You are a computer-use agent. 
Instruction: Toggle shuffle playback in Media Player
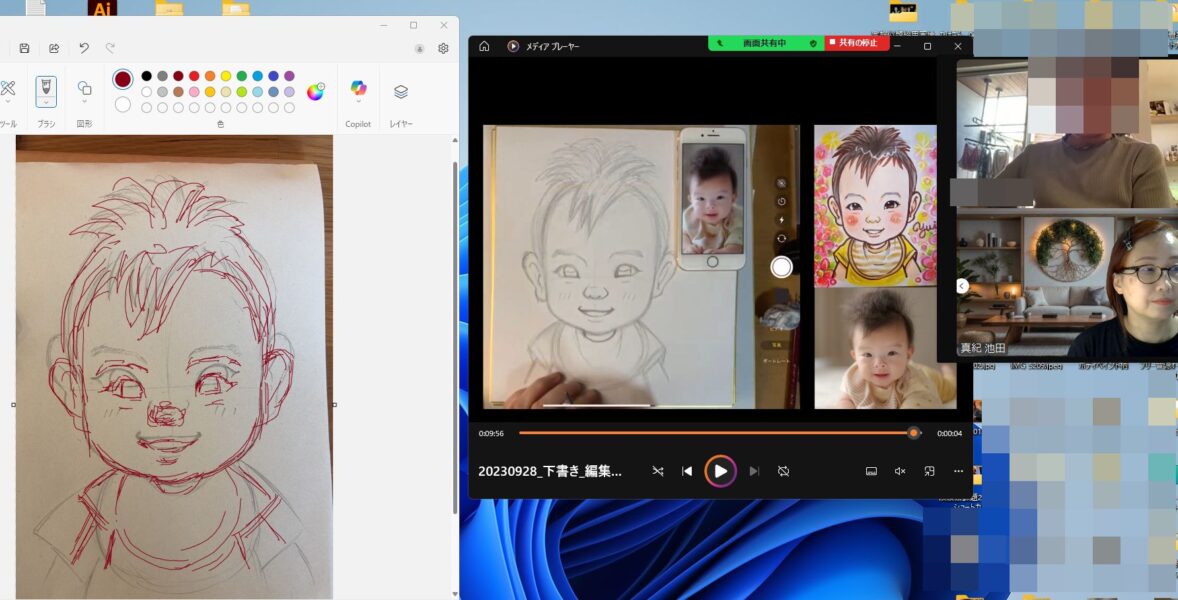coord(658,471)
